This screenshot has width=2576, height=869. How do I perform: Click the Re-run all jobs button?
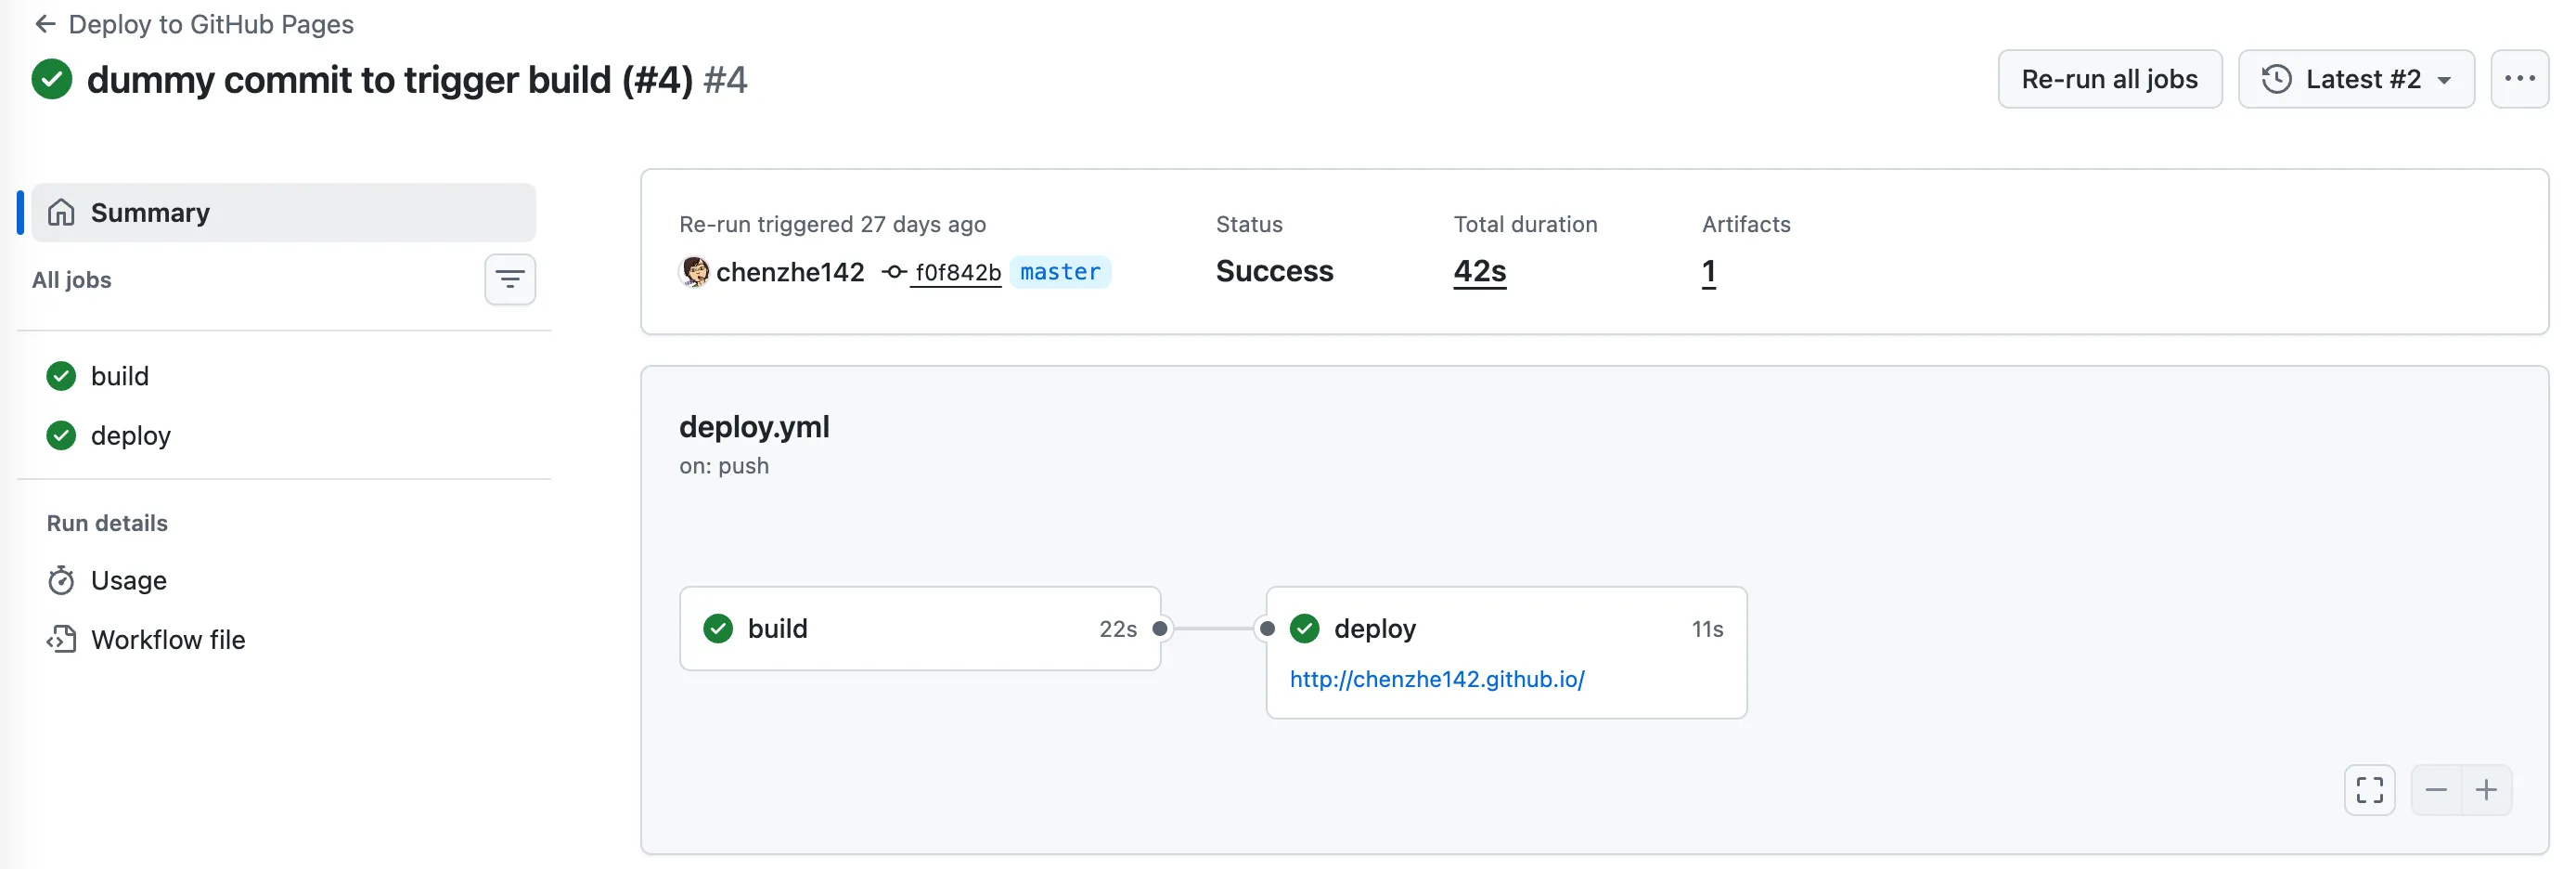[x=2109, y=79]
